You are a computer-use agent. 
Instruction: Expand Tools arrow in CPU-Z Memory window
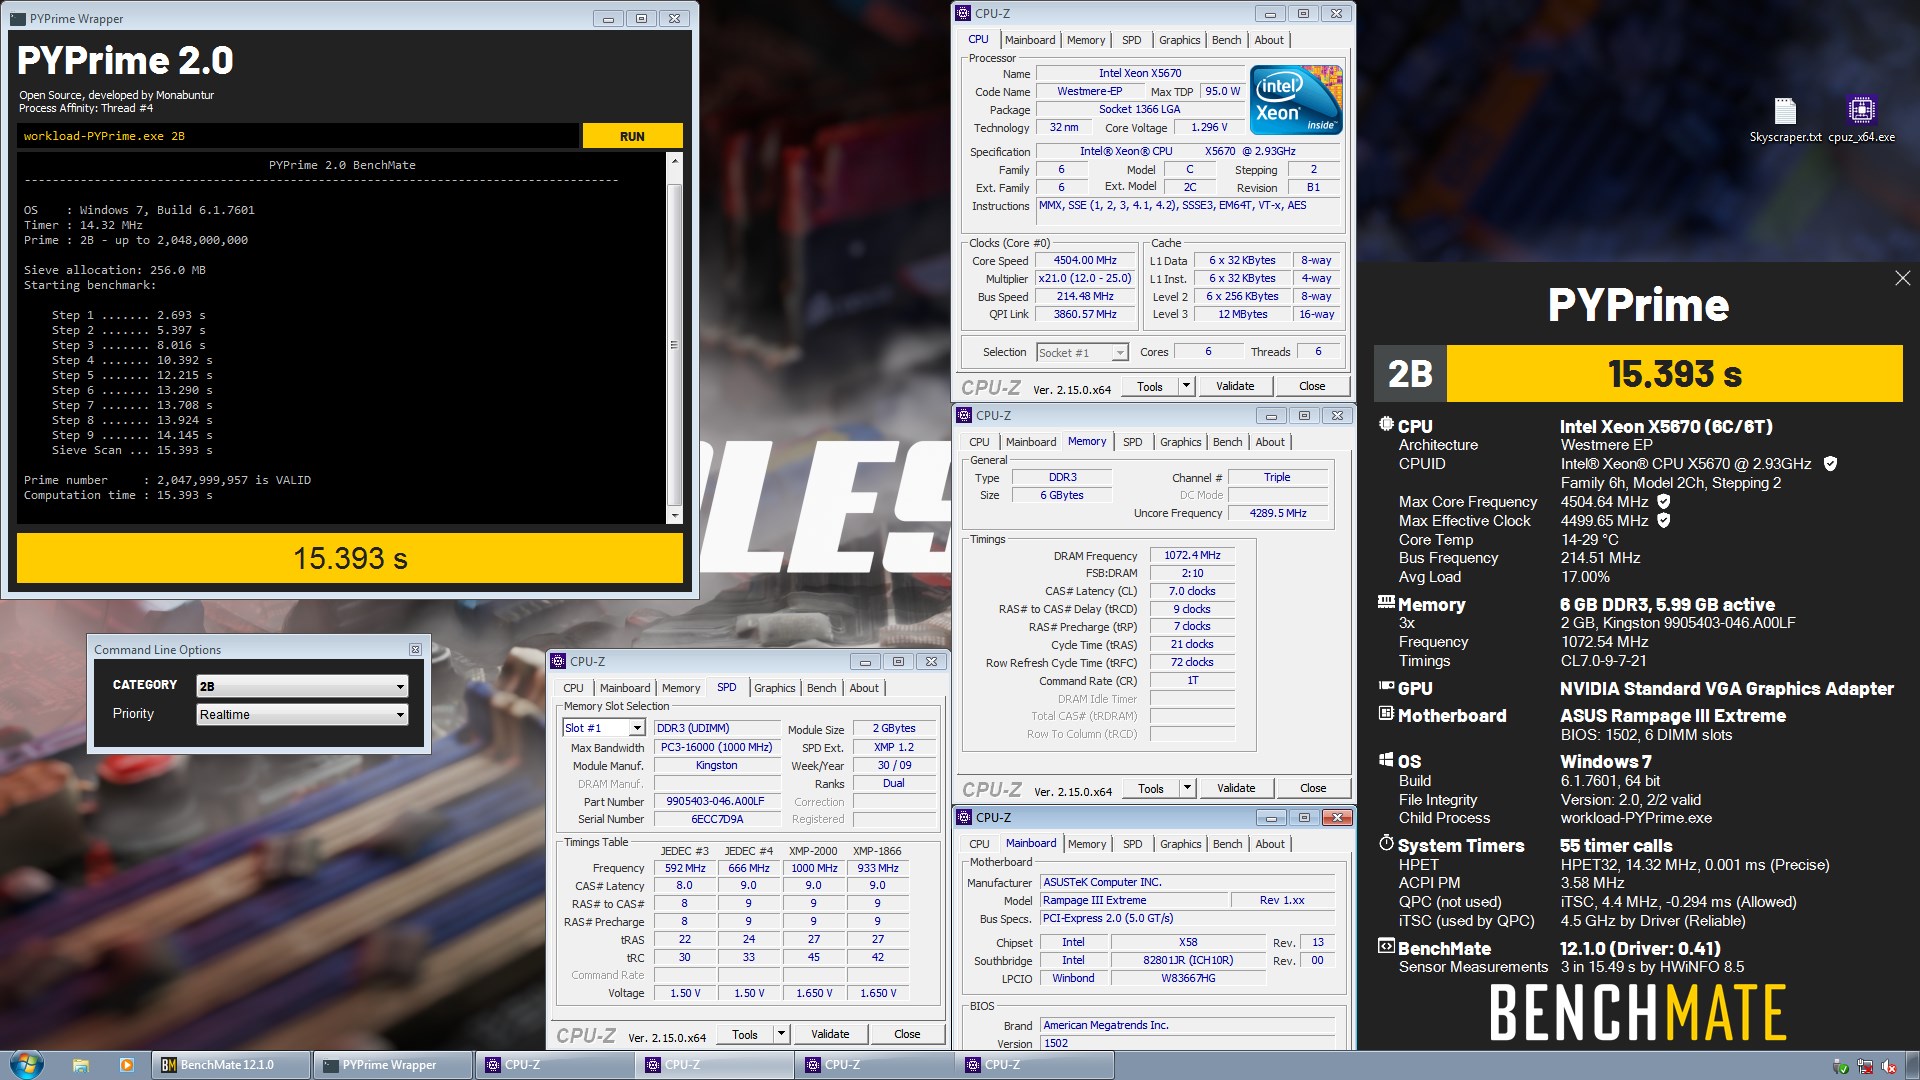pos(1187,788)
